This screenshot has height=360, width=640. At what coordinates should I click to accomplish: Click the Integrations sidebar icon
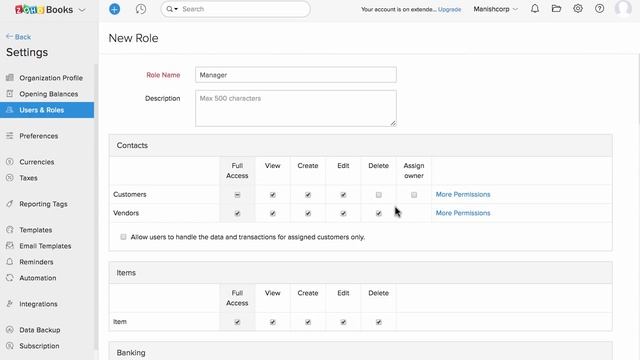tap(10, 304)
